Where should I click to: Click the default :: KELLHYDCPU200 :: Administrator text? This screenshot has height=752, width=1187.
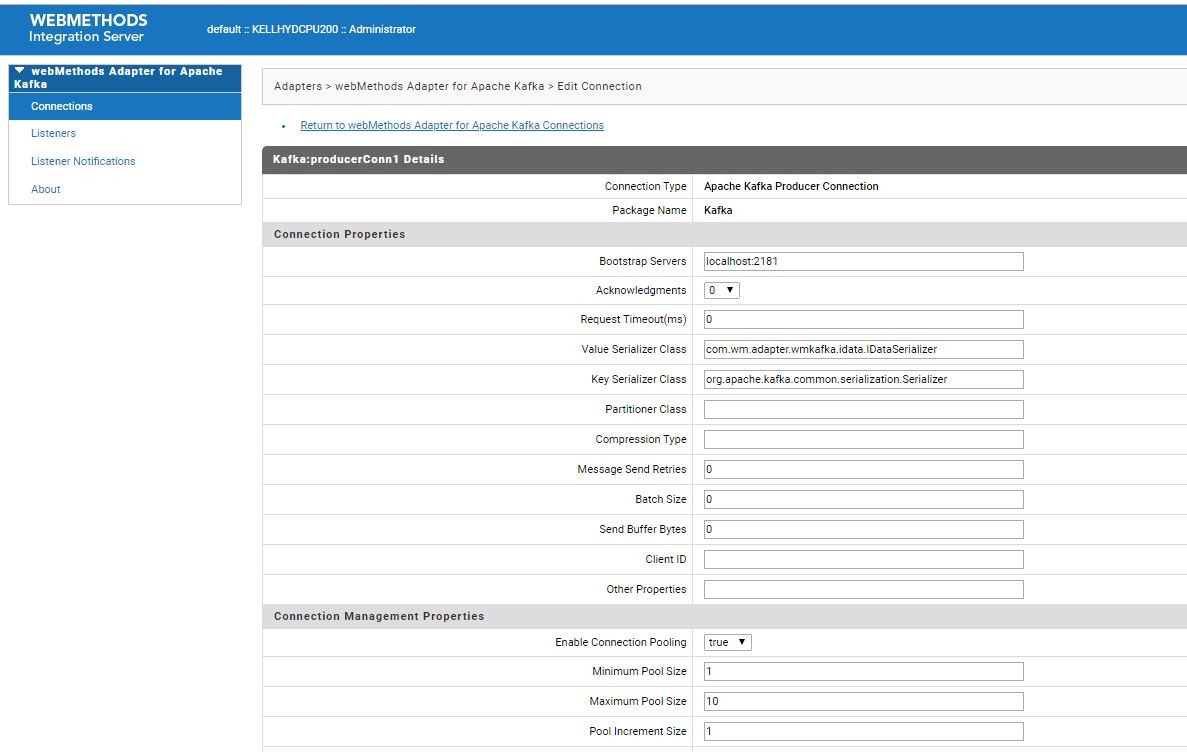point(311,30)
